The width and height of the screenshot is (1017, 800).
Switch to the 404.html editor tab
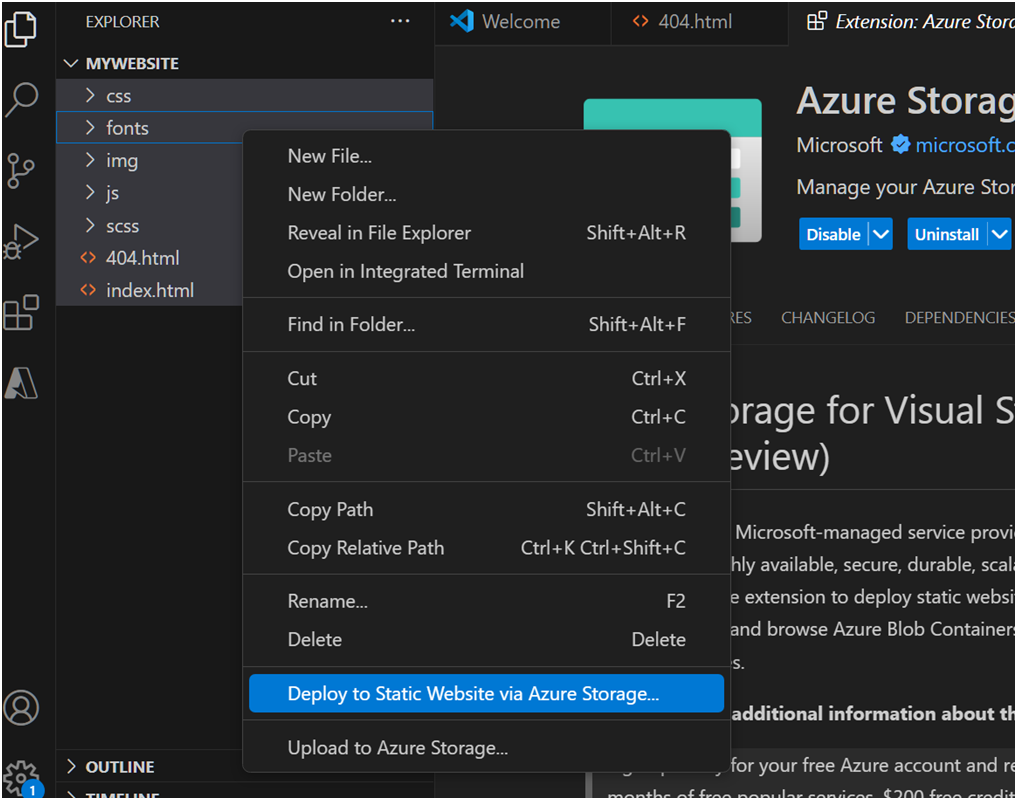click(699, 22)
